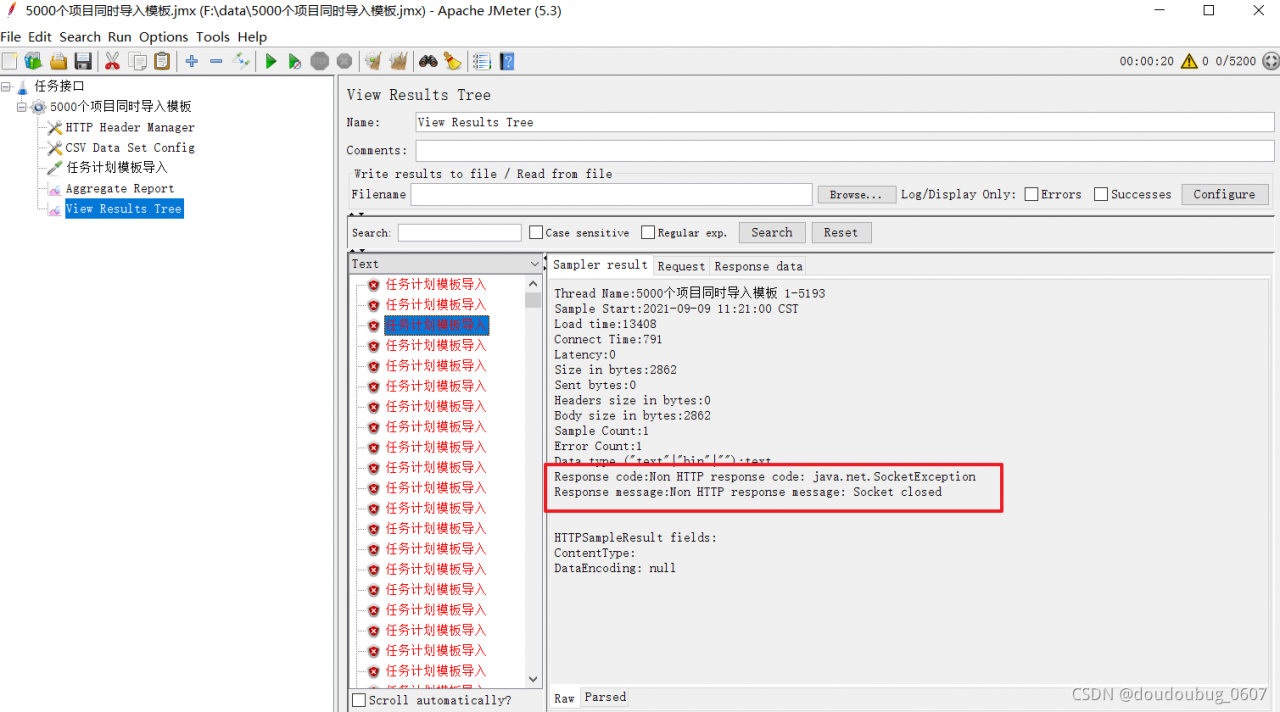Enable the Errors only checkbox
Screen dimensions: 1280x712
point(1031,195)
